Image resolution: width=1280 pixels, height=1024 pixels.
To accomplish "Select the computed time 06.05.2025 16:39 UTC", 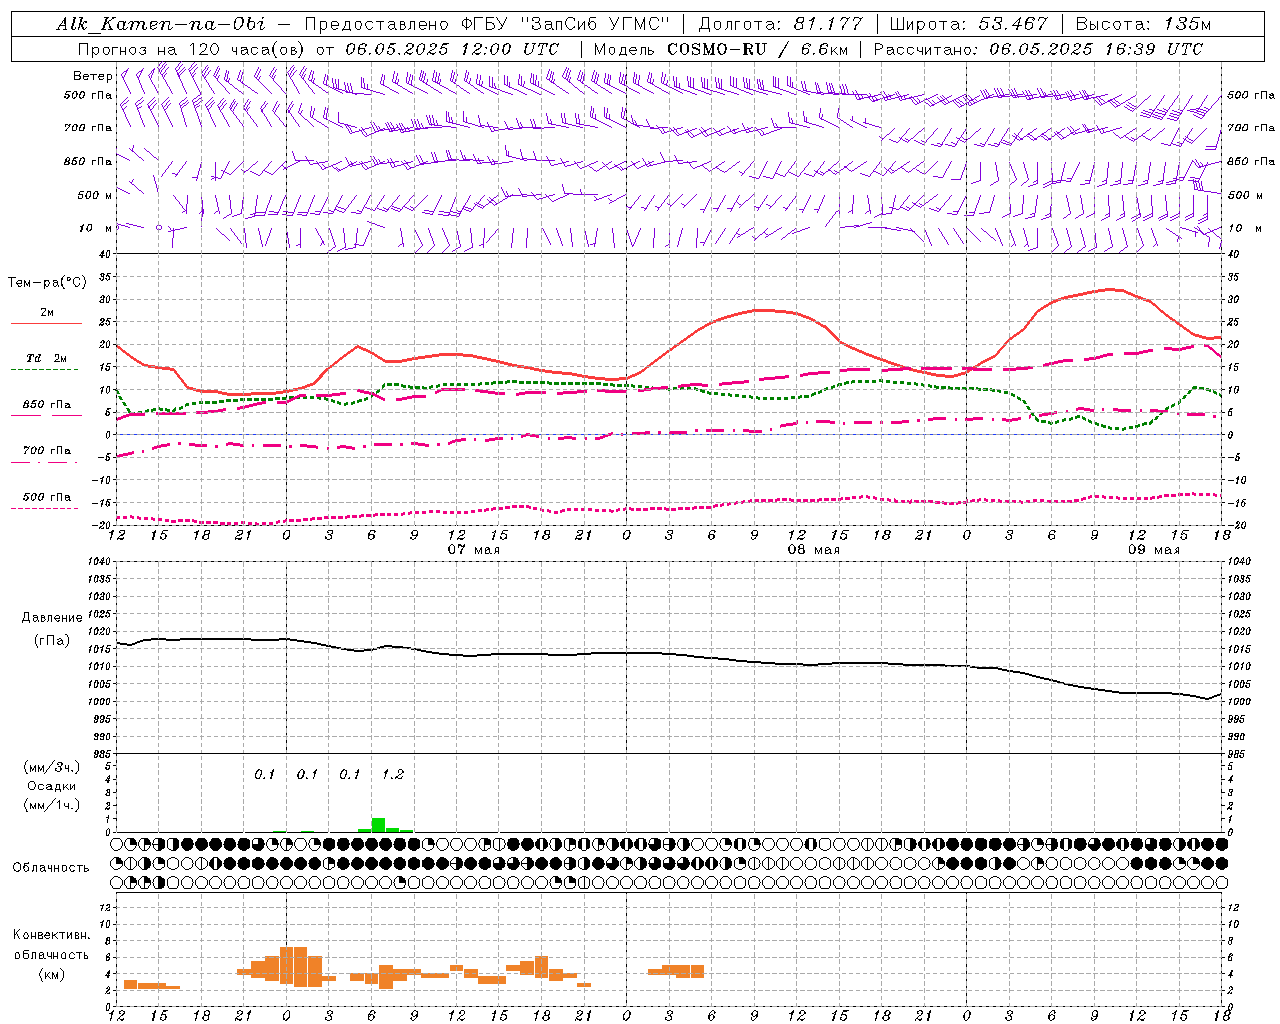I will point(1096,49).
